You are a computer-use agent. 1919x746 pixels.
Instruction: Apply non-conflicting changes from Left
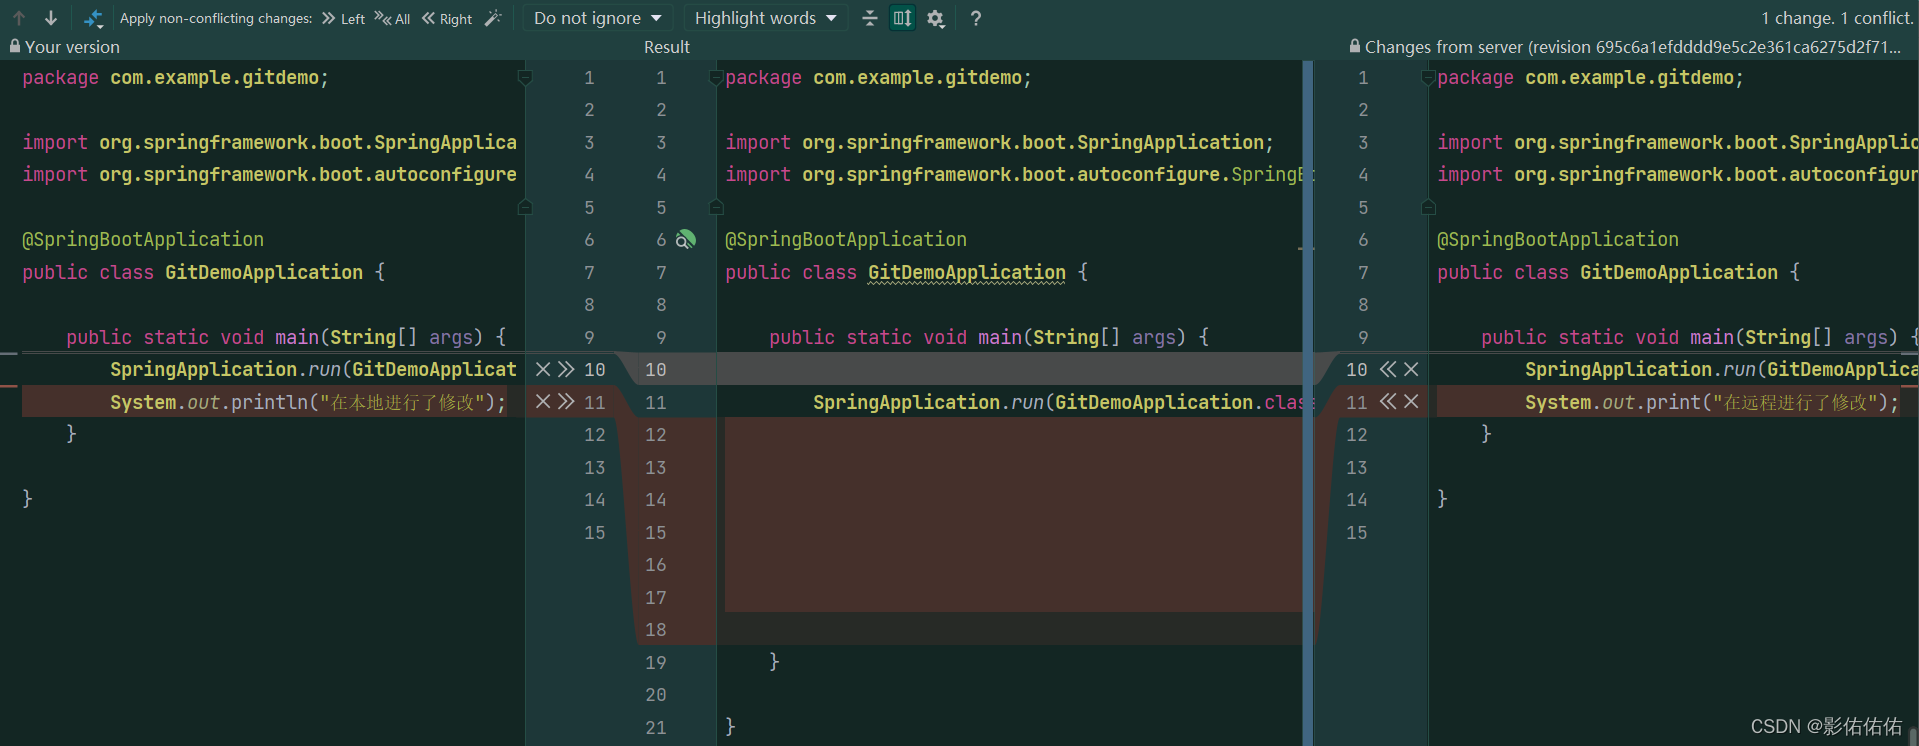point(343,18)
